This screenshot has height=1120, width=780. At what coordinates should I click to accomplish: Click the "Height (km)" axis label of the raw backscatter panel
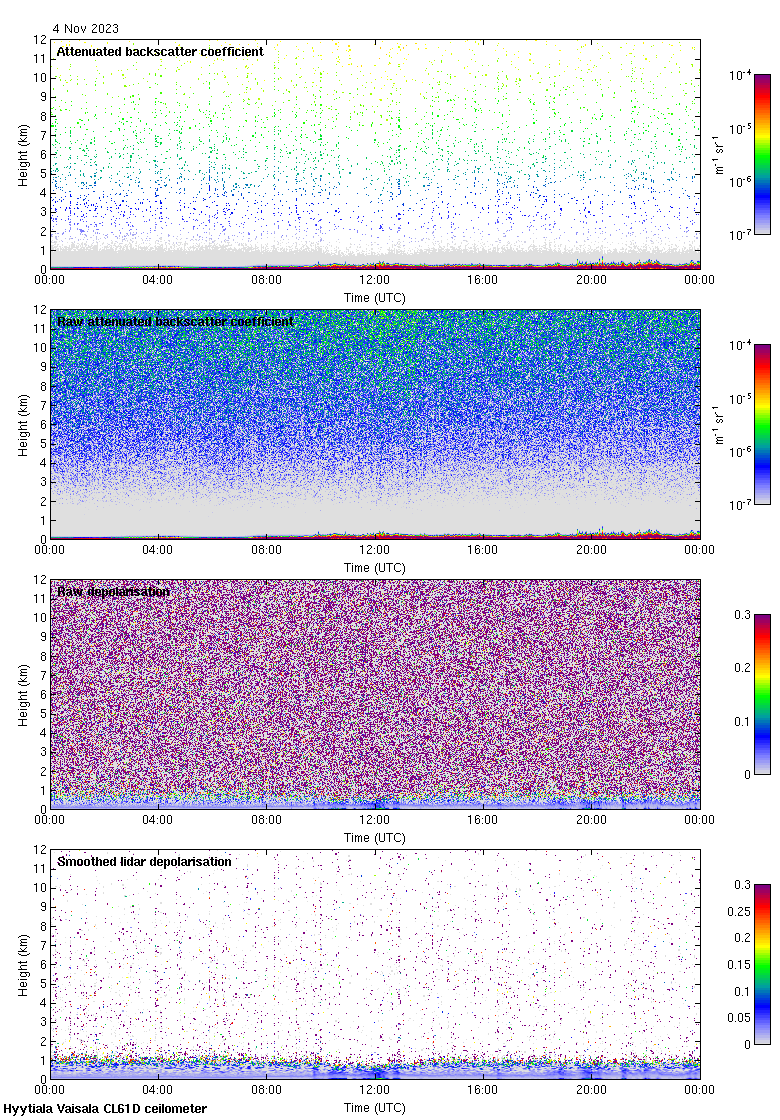[x=24, y=425]
